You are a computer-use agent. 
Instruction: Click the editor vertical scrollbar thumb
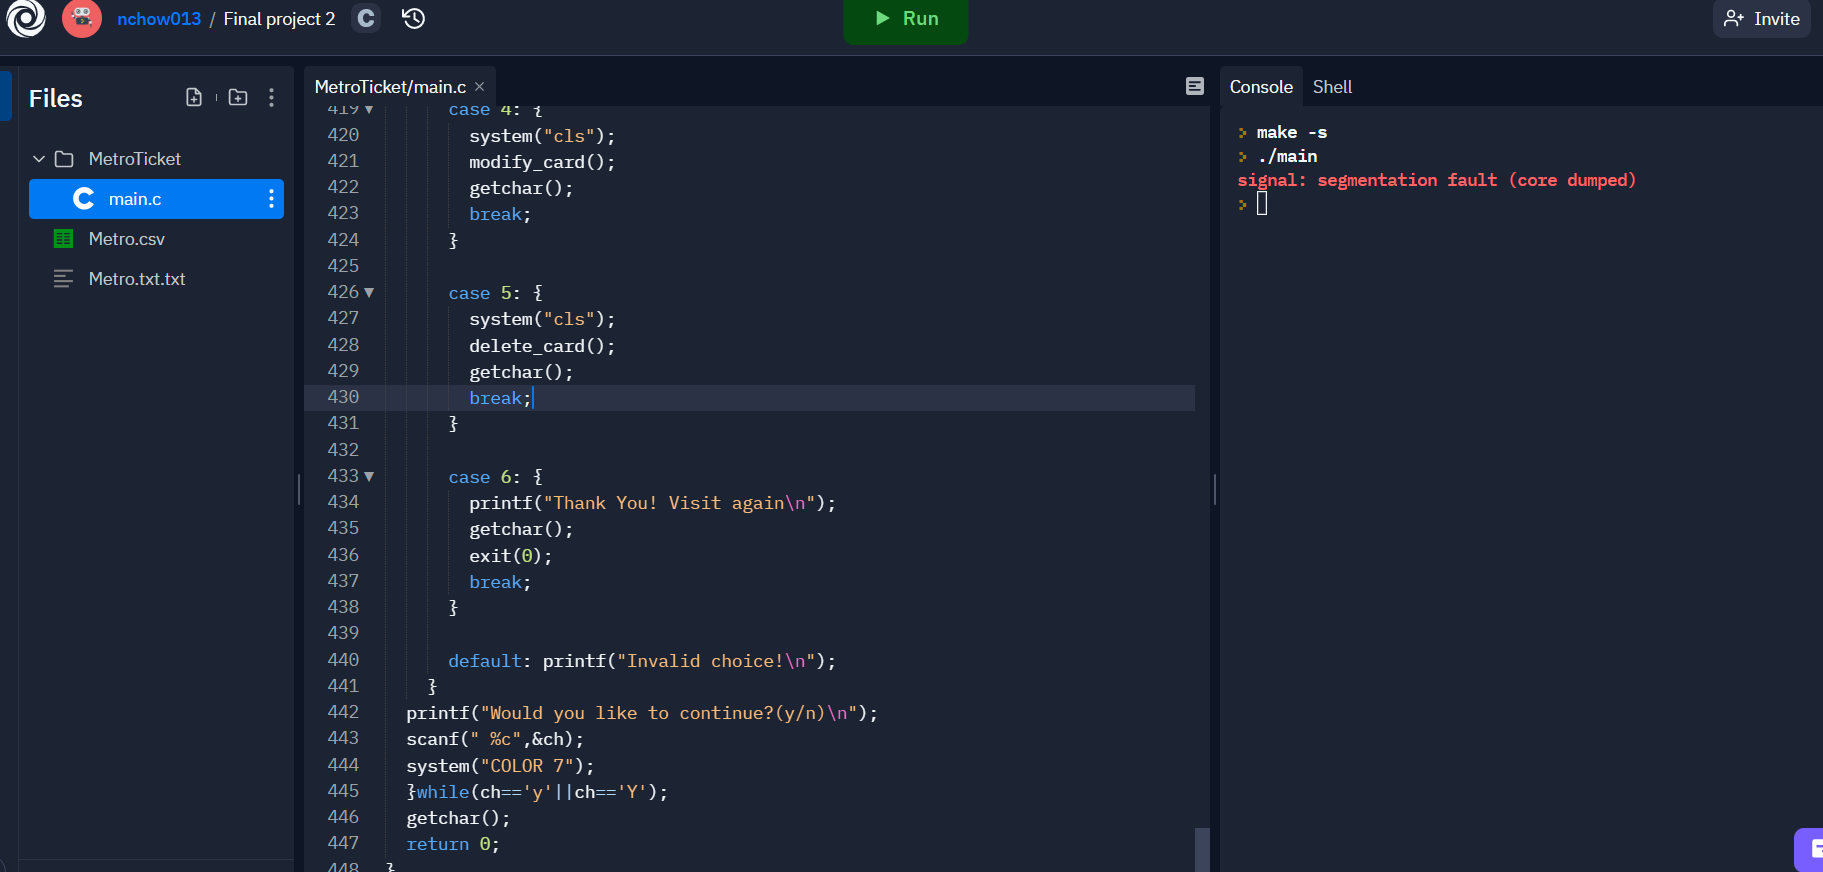(1202, 849)
